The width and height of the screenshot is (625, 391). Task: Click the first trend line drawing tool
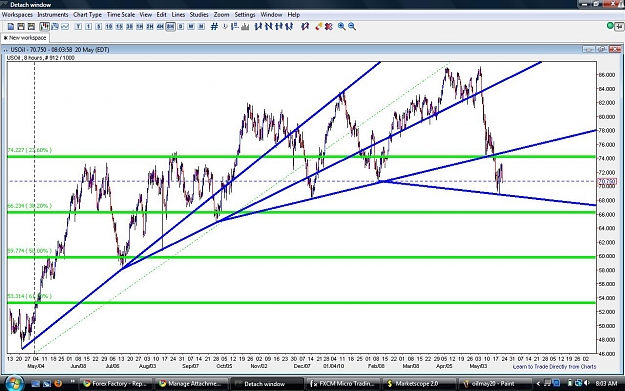click(x=259, y=27)
